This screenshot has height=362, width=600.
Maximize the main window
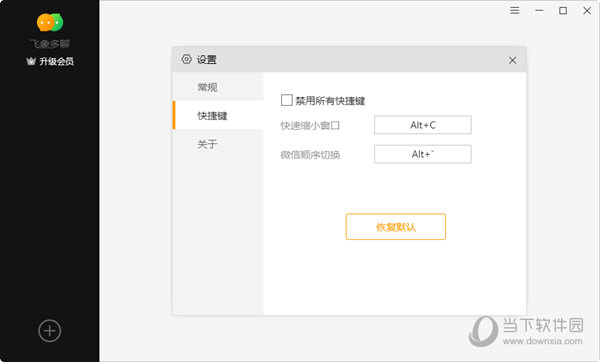563,11
